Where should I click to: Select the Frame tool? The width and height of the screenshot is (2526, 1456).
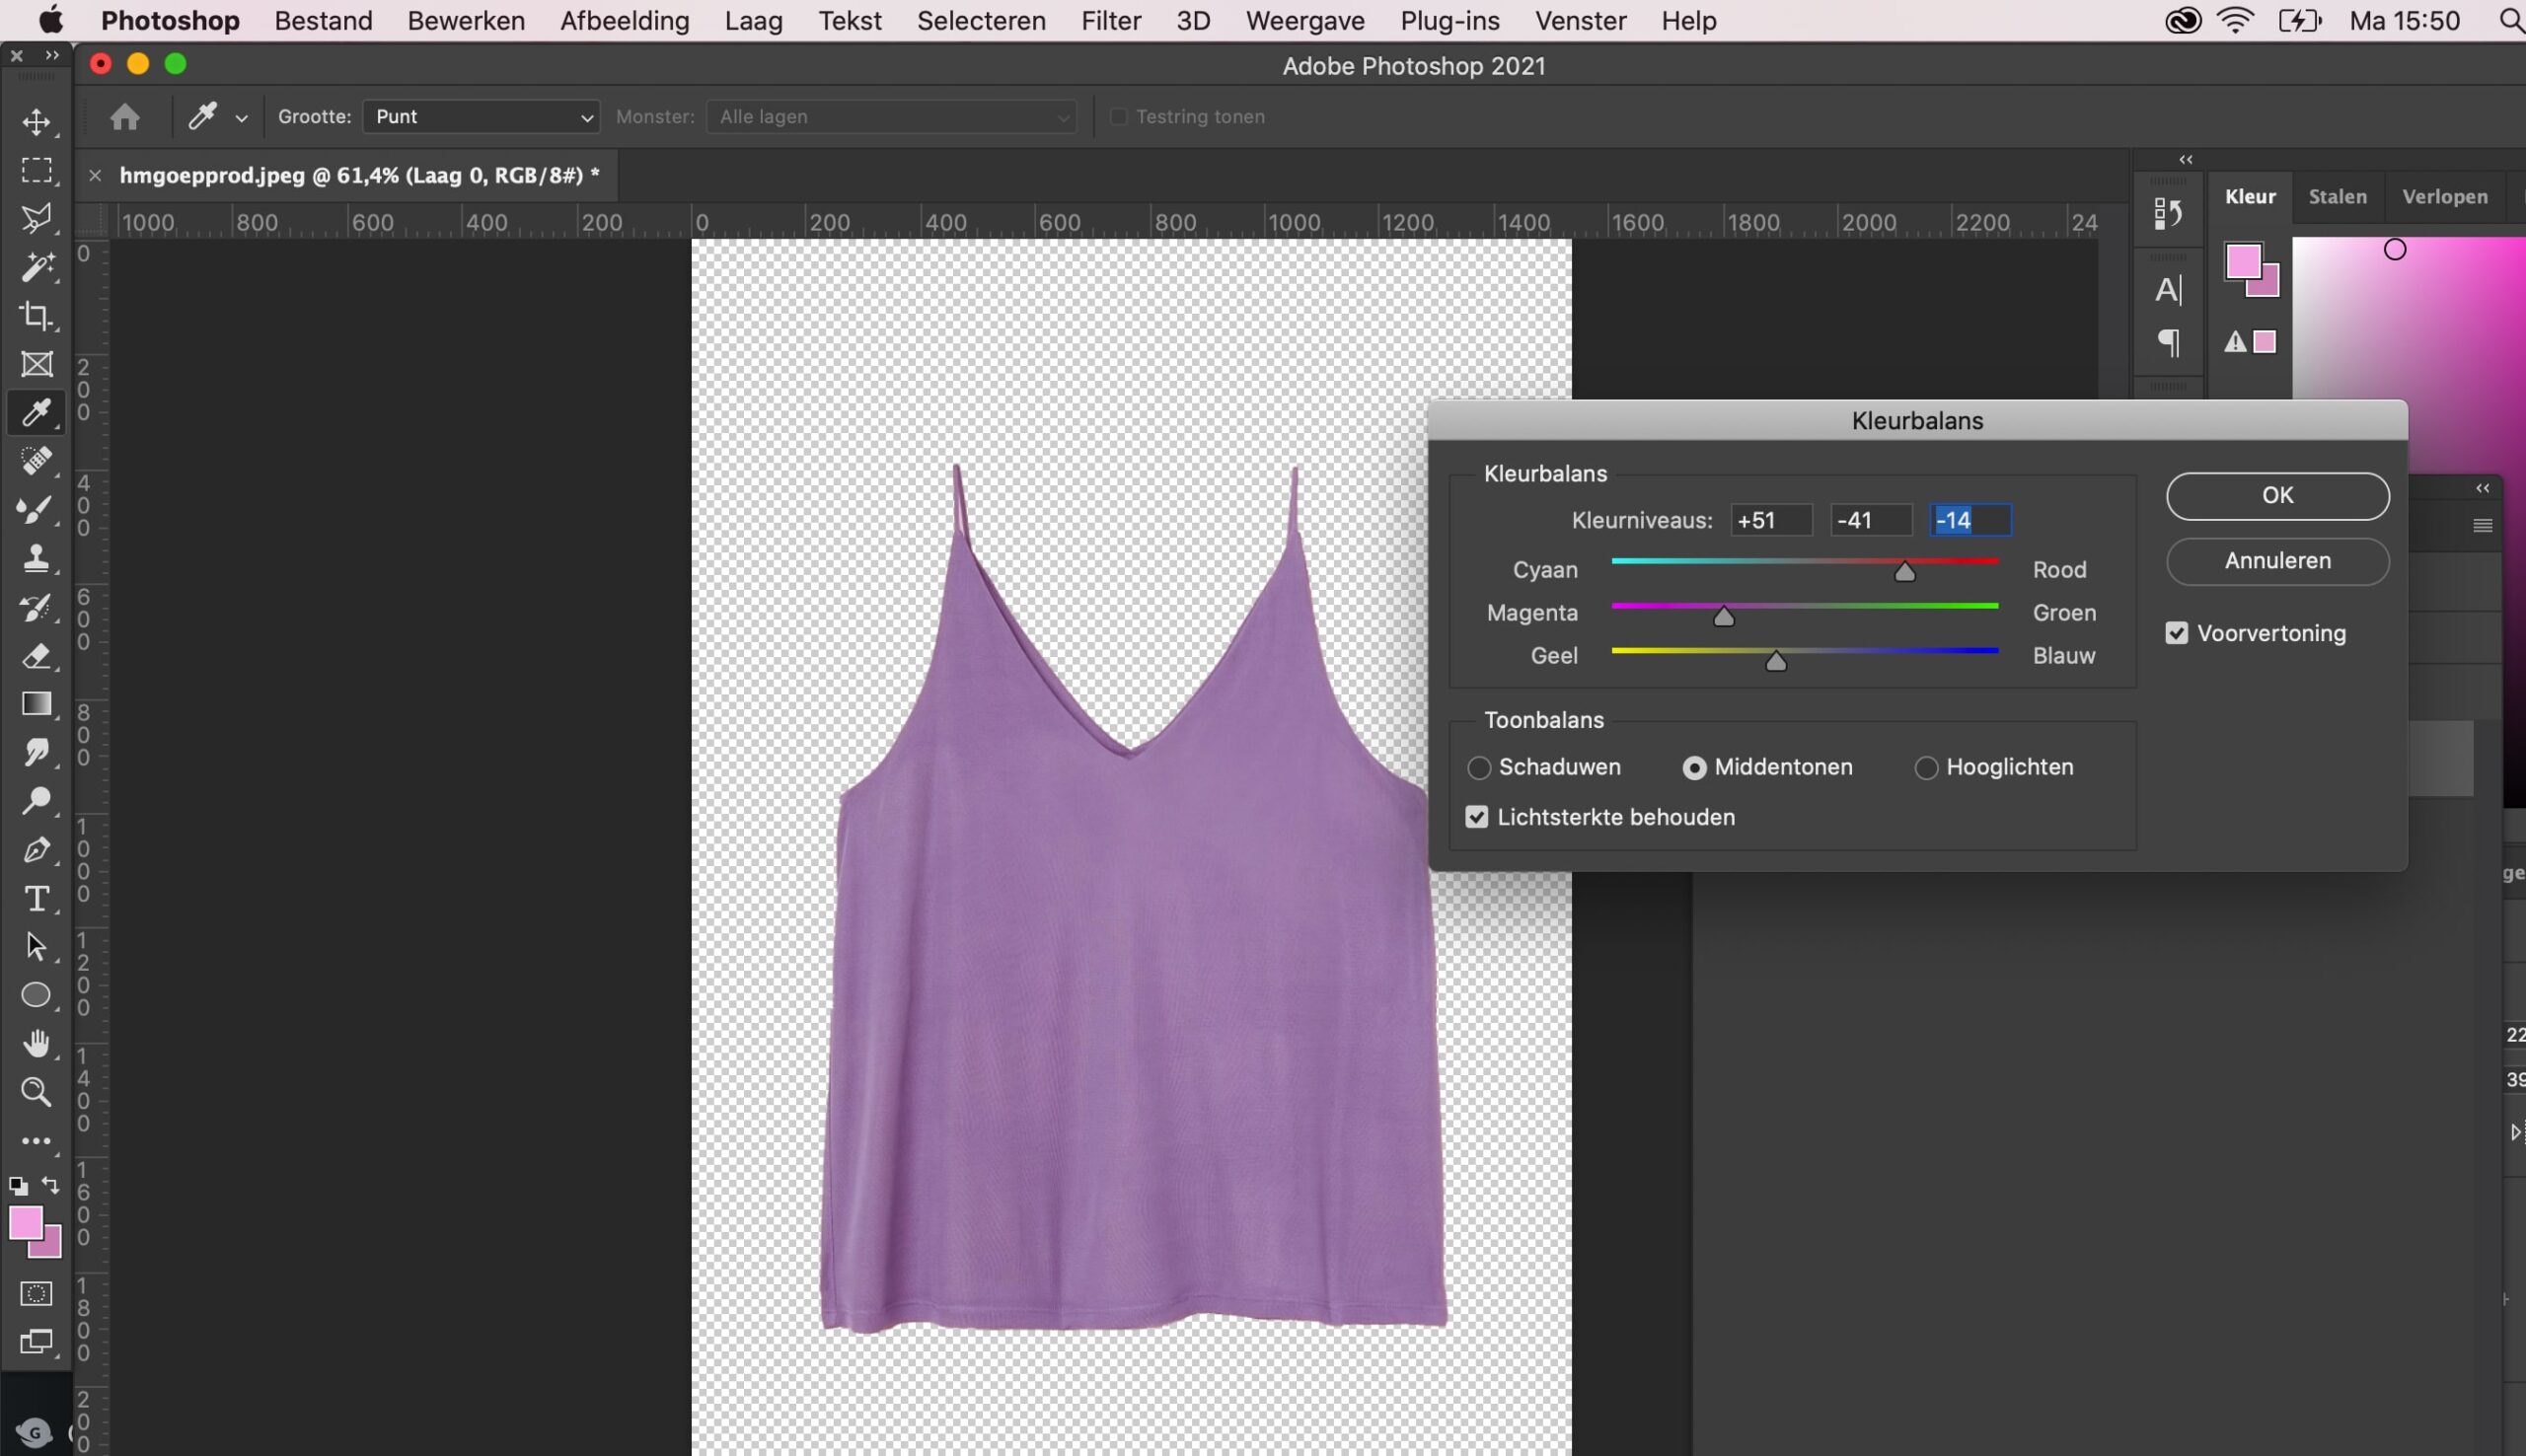click(x=37, y=365)
